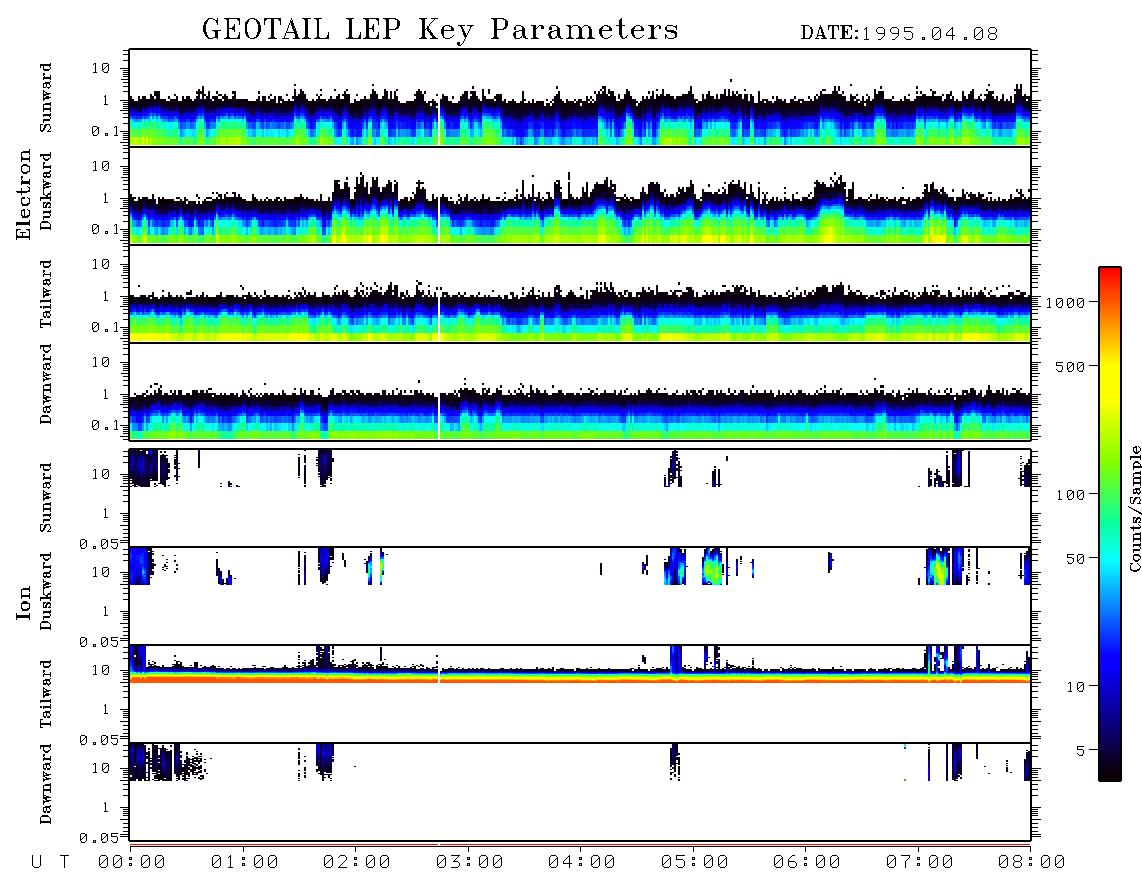This screenshot has width=1142, height=880.
Task: Click the '500' colorbar tick value
Action: point(1070,366)
